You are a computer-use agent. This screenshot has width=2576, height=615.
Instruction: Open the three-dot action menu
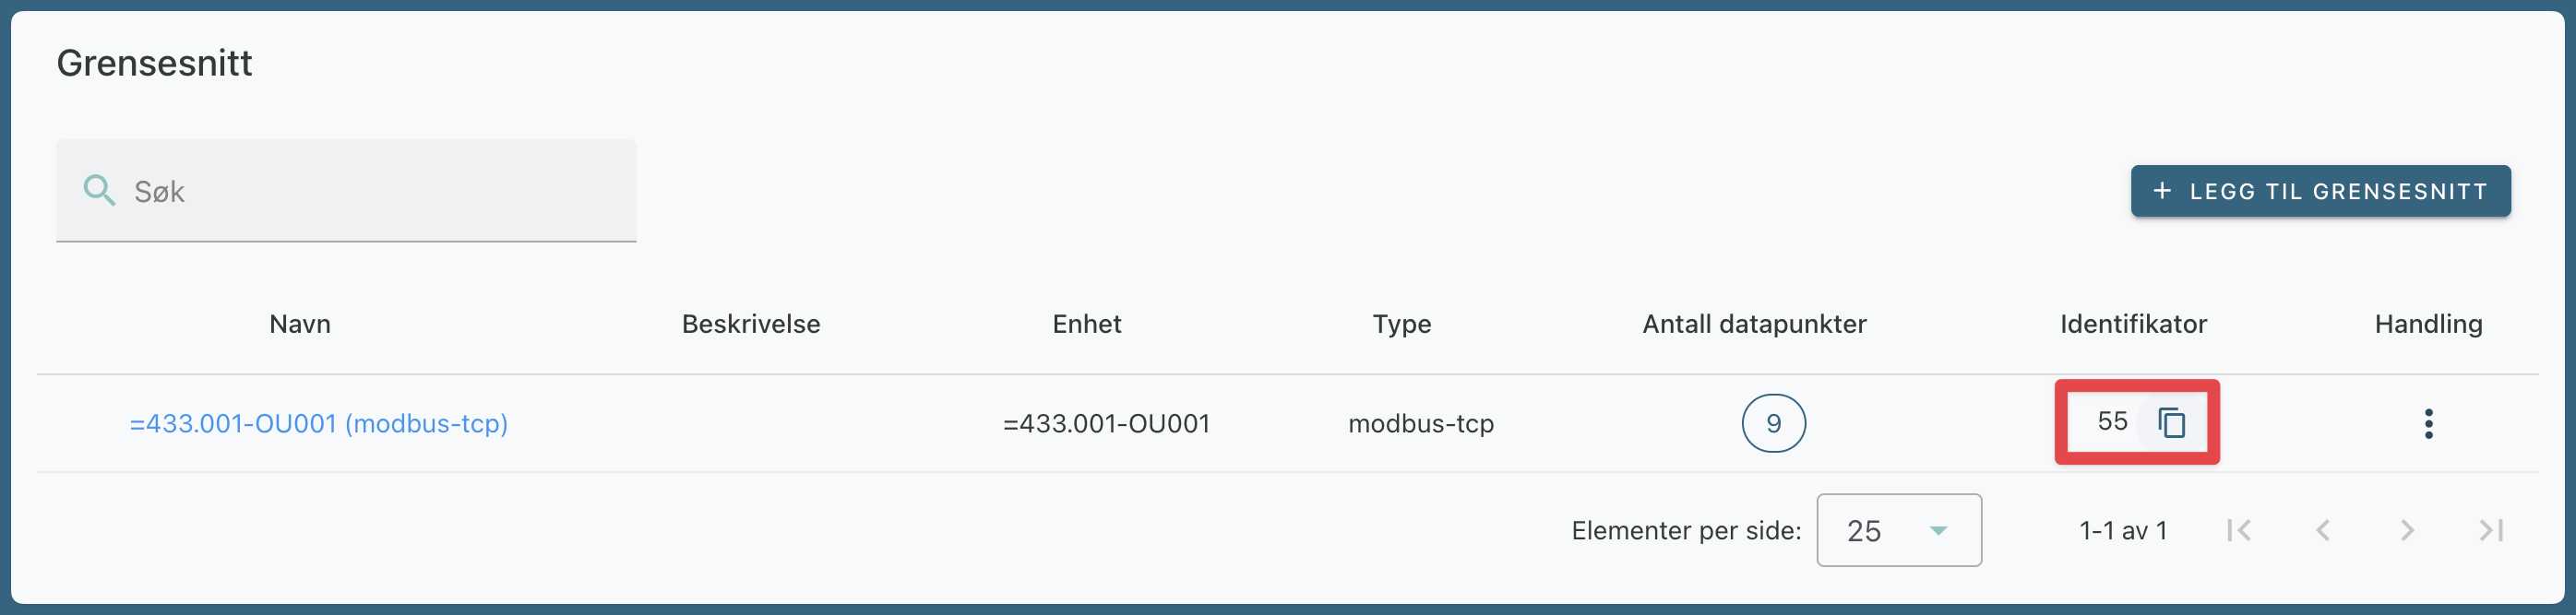pos(2428,424)
